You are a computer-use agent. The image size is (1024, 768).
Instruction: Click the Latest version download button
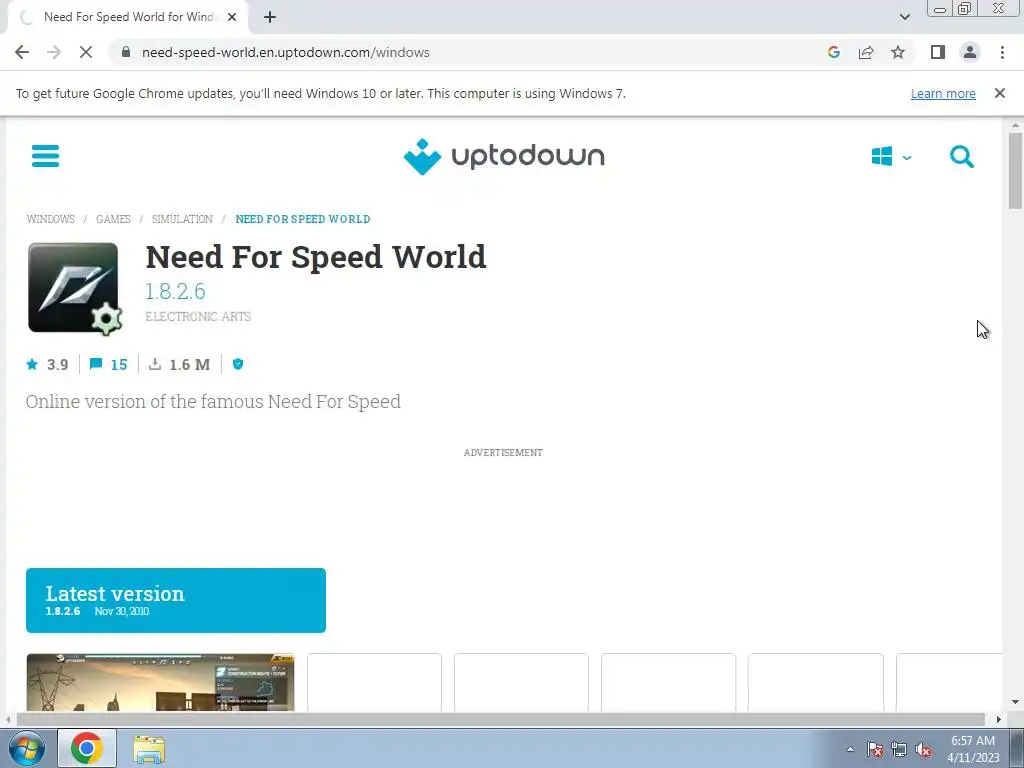pyautogui.click(x=176, y=600)
